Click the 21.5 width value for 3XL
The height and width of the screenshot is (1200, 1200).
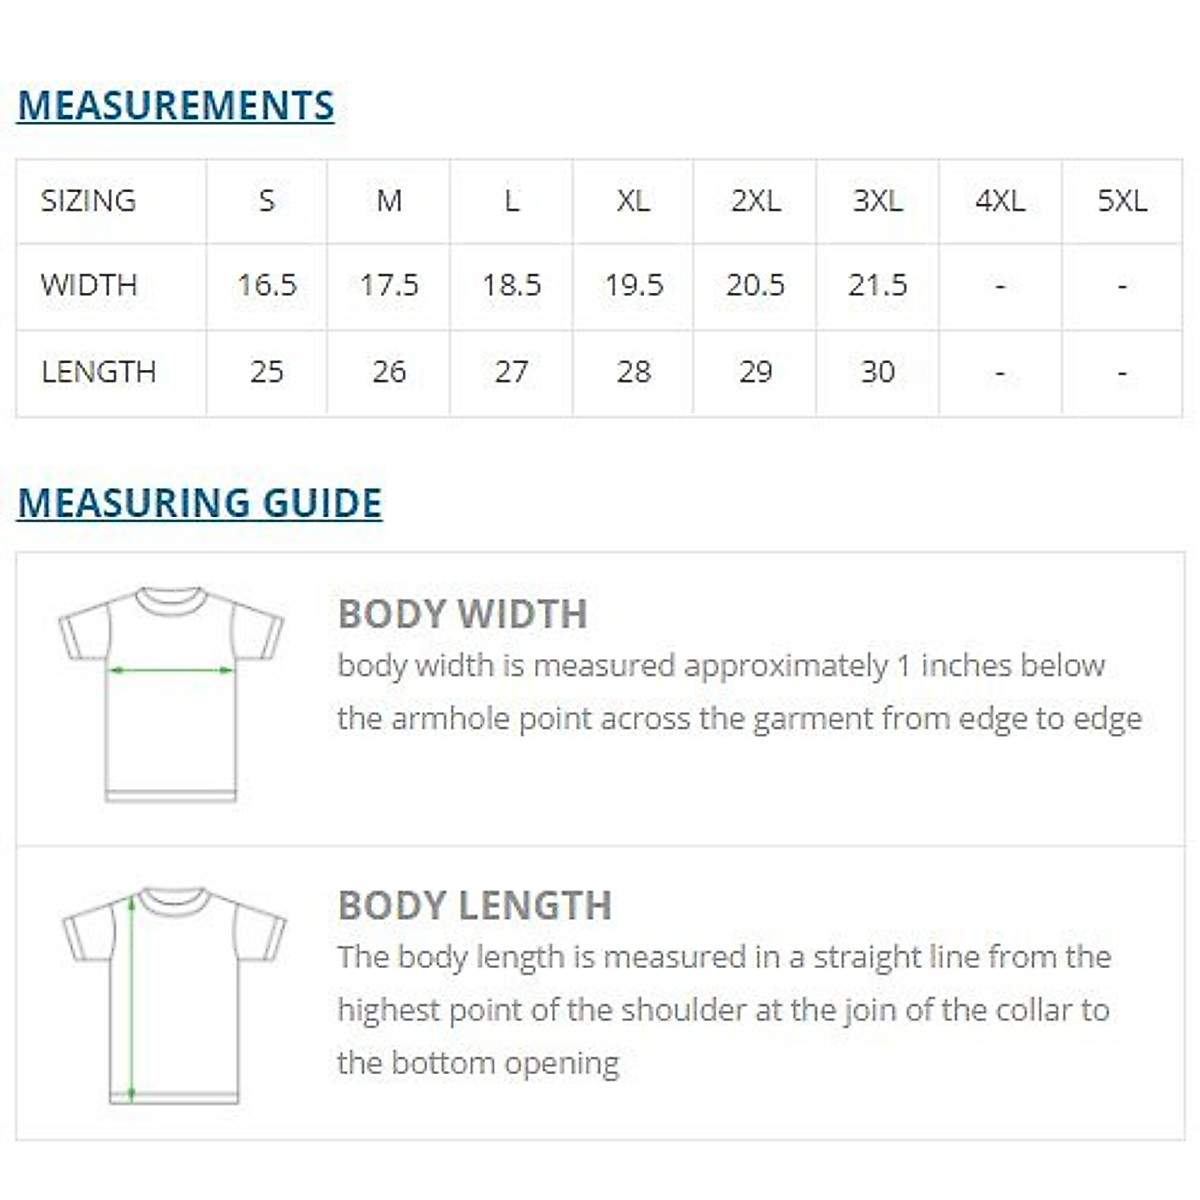pos(877,285)
